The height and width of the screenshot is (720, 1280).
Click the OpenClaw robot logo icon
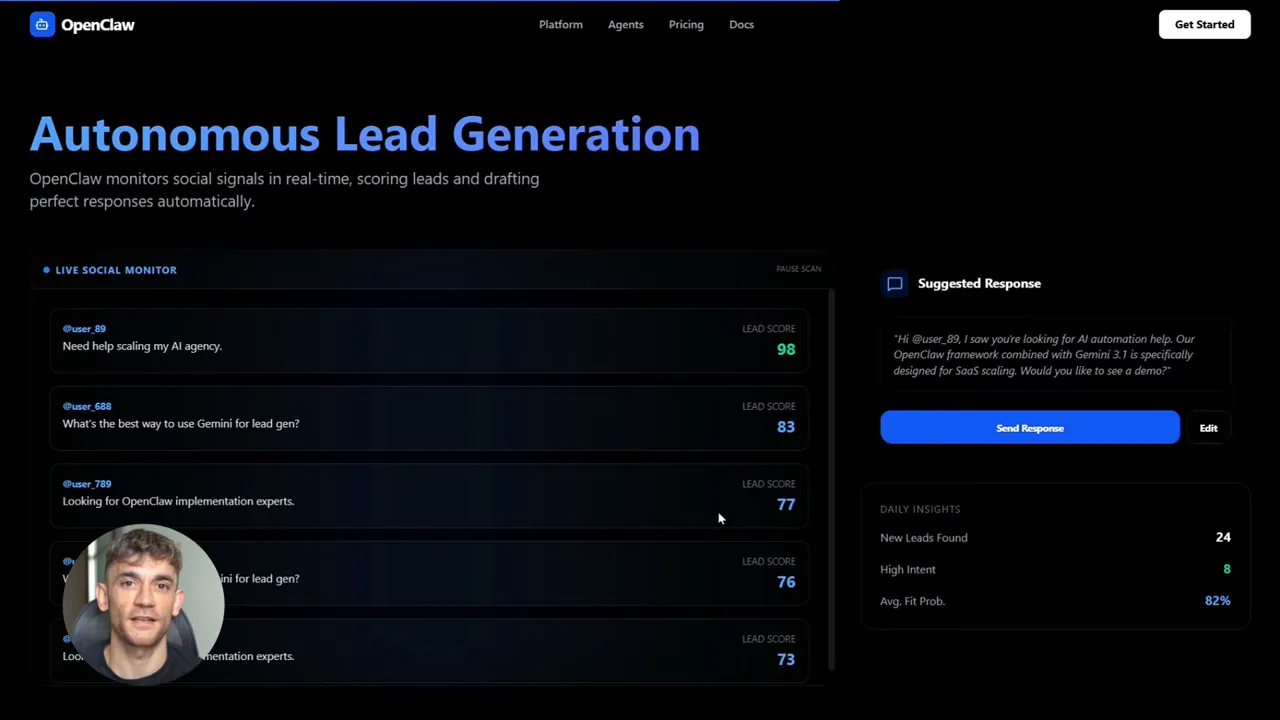[42, 25]
